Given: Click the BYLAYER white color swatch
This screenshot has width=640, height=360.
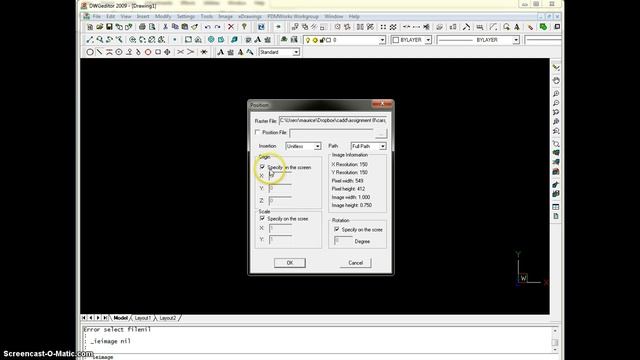Looking at the screenshot, I should (x=396, y=40).
